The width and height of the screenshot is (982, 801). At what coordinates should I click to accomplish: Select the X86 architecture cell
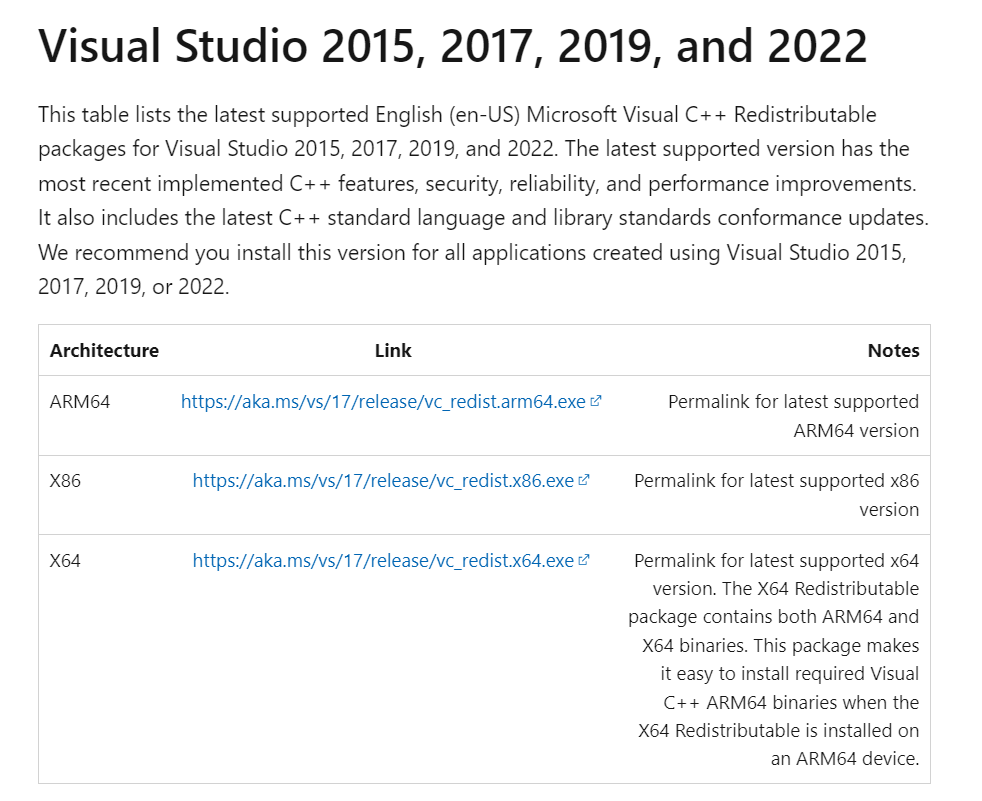pos(65,481)
